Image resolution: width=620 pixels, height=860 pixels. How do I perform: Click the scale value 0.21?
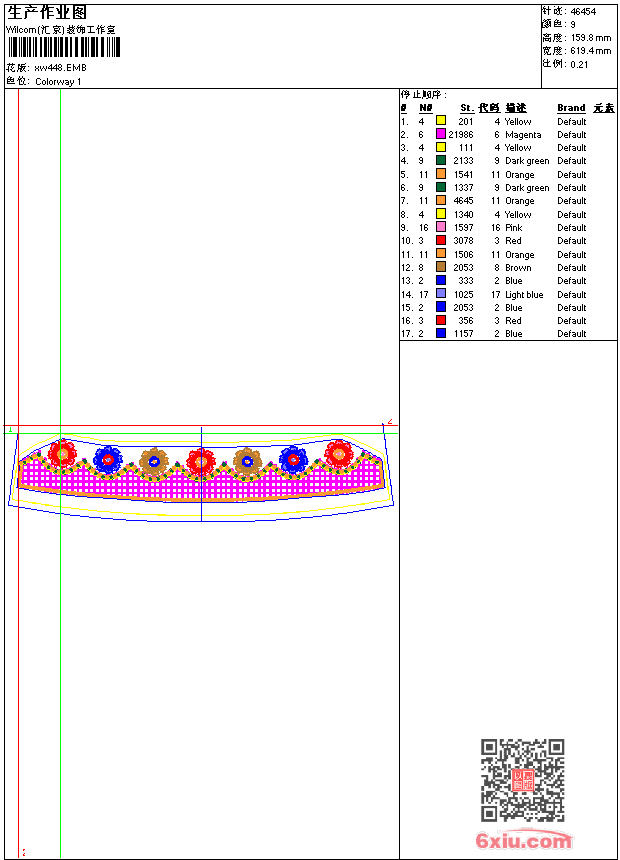(x=579, y=65)
